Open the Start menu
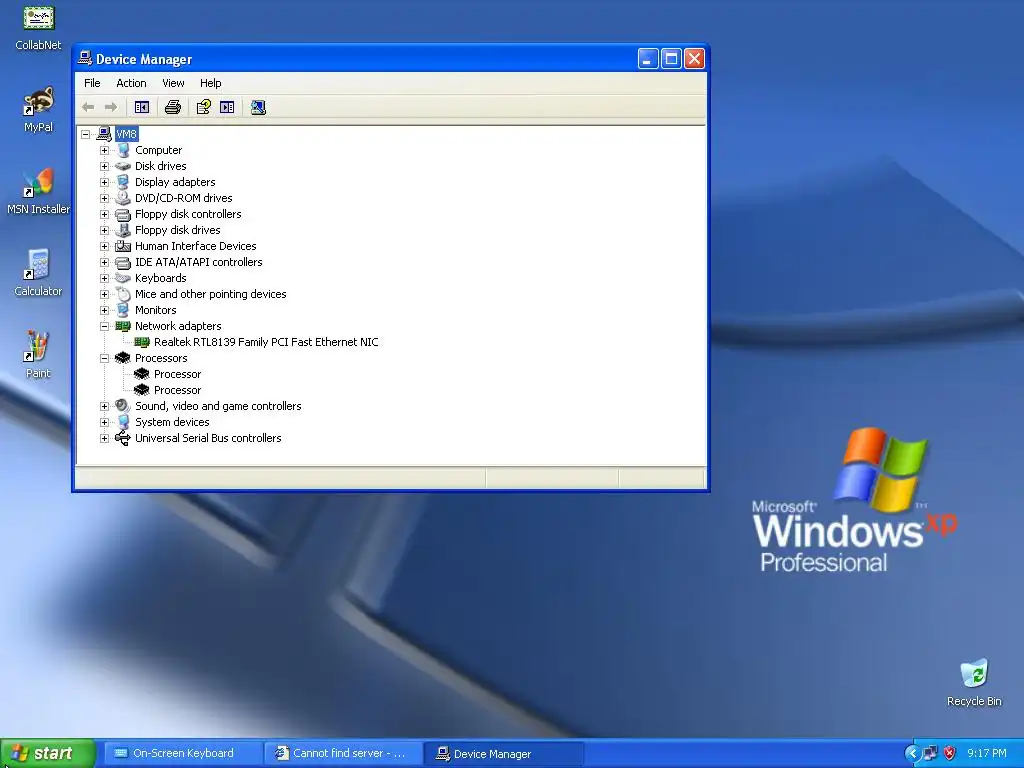This screenshot has height=768, width=1024. [x=48, y=753]
